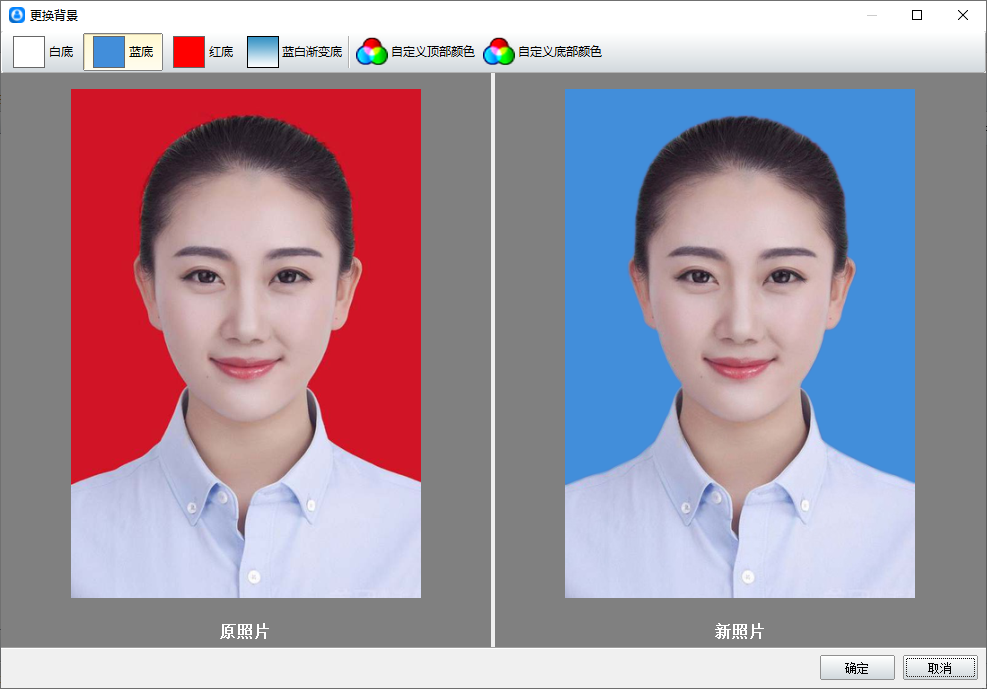Click the new blue-background photo preview
This screenshot has height=689, width=987.
[740, 344]
